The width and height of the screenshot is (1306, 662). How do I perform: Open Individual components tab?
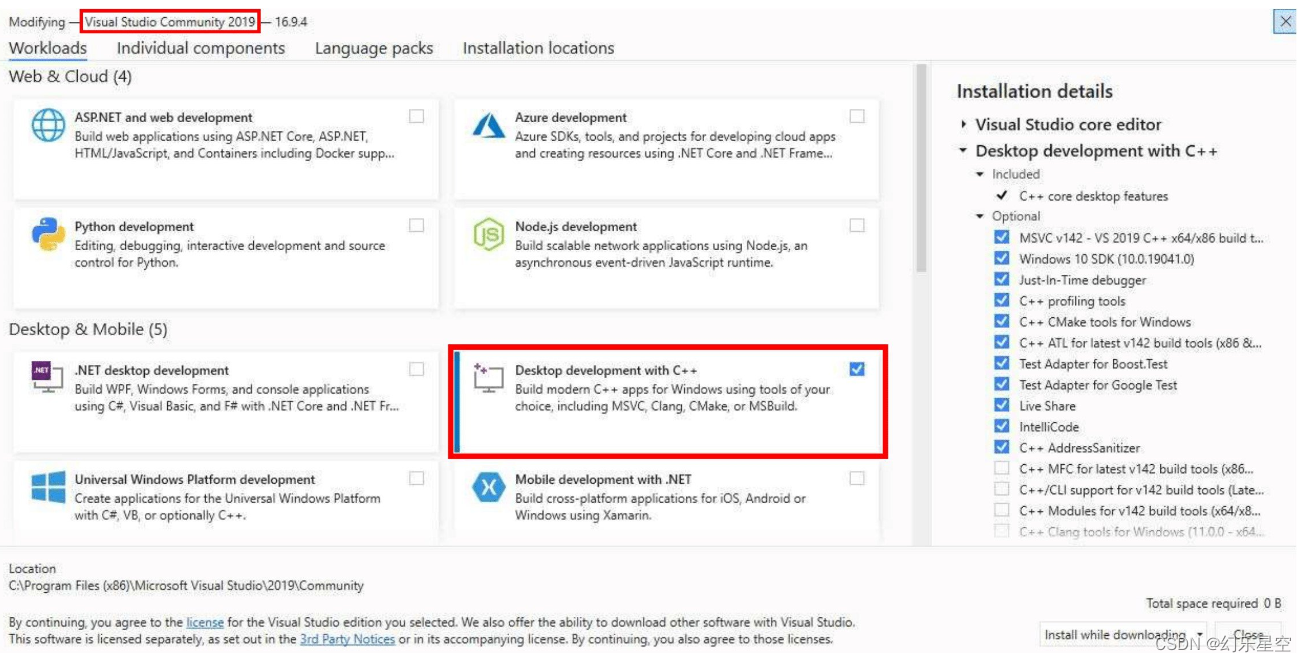tap(201, 48)
